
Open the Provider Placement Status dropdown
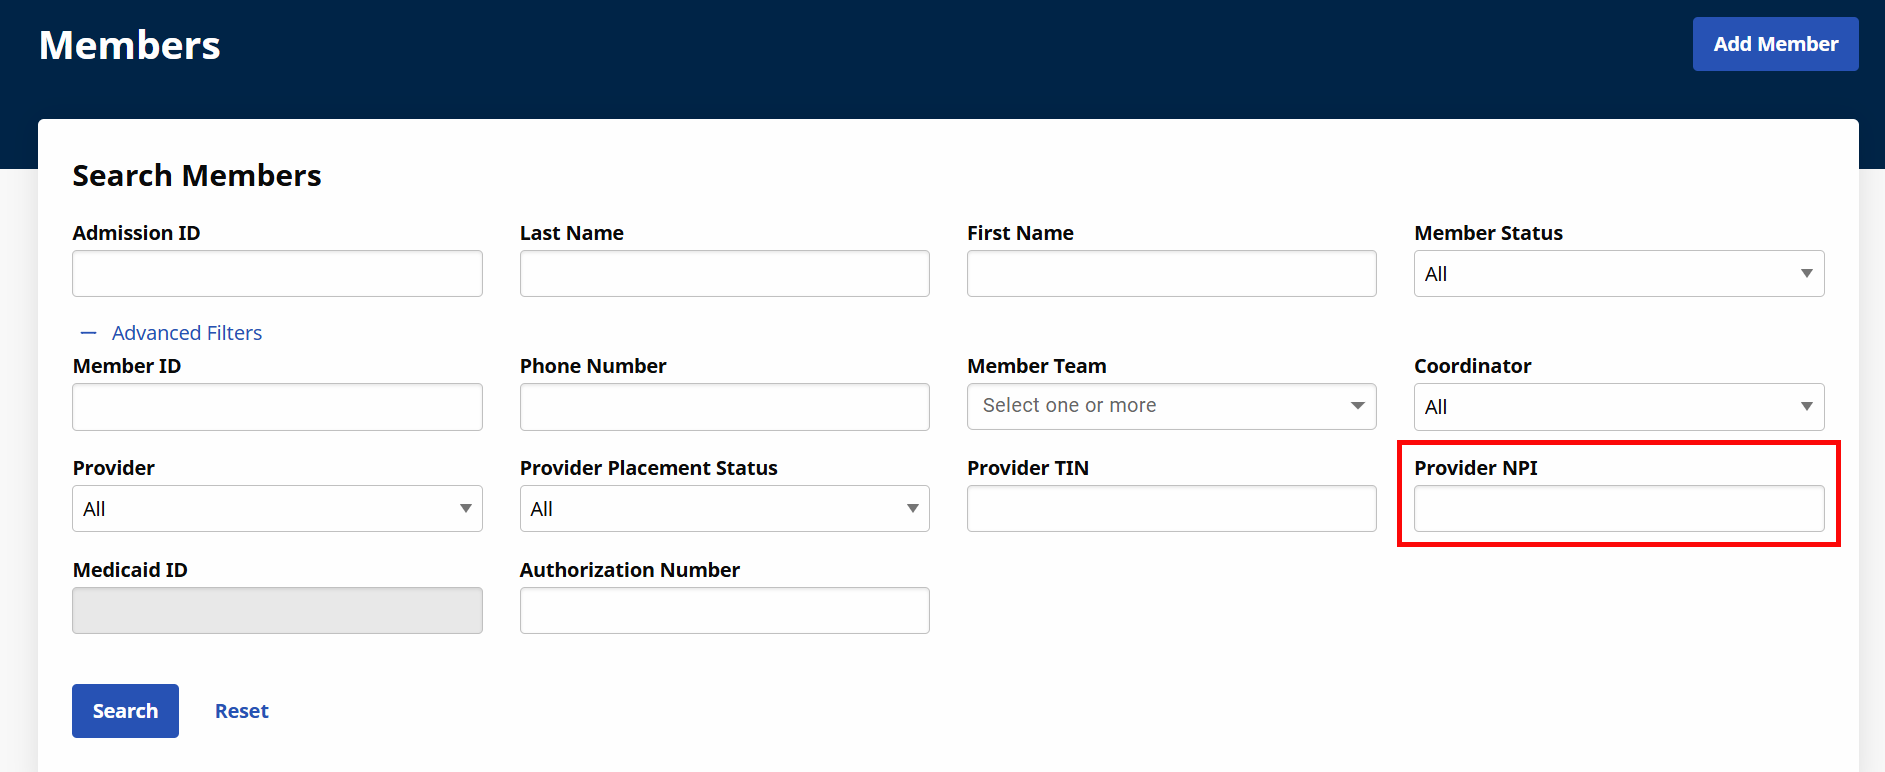click(x=724, y=509)
